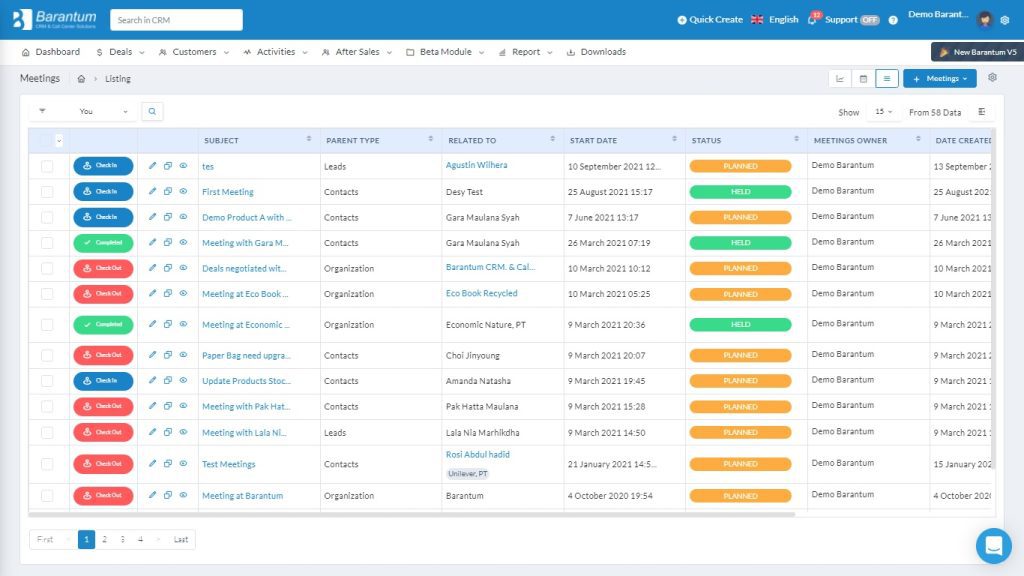Go to the Dashboard menu
This screenshot has height=576, width=1024.
[51, 52]
